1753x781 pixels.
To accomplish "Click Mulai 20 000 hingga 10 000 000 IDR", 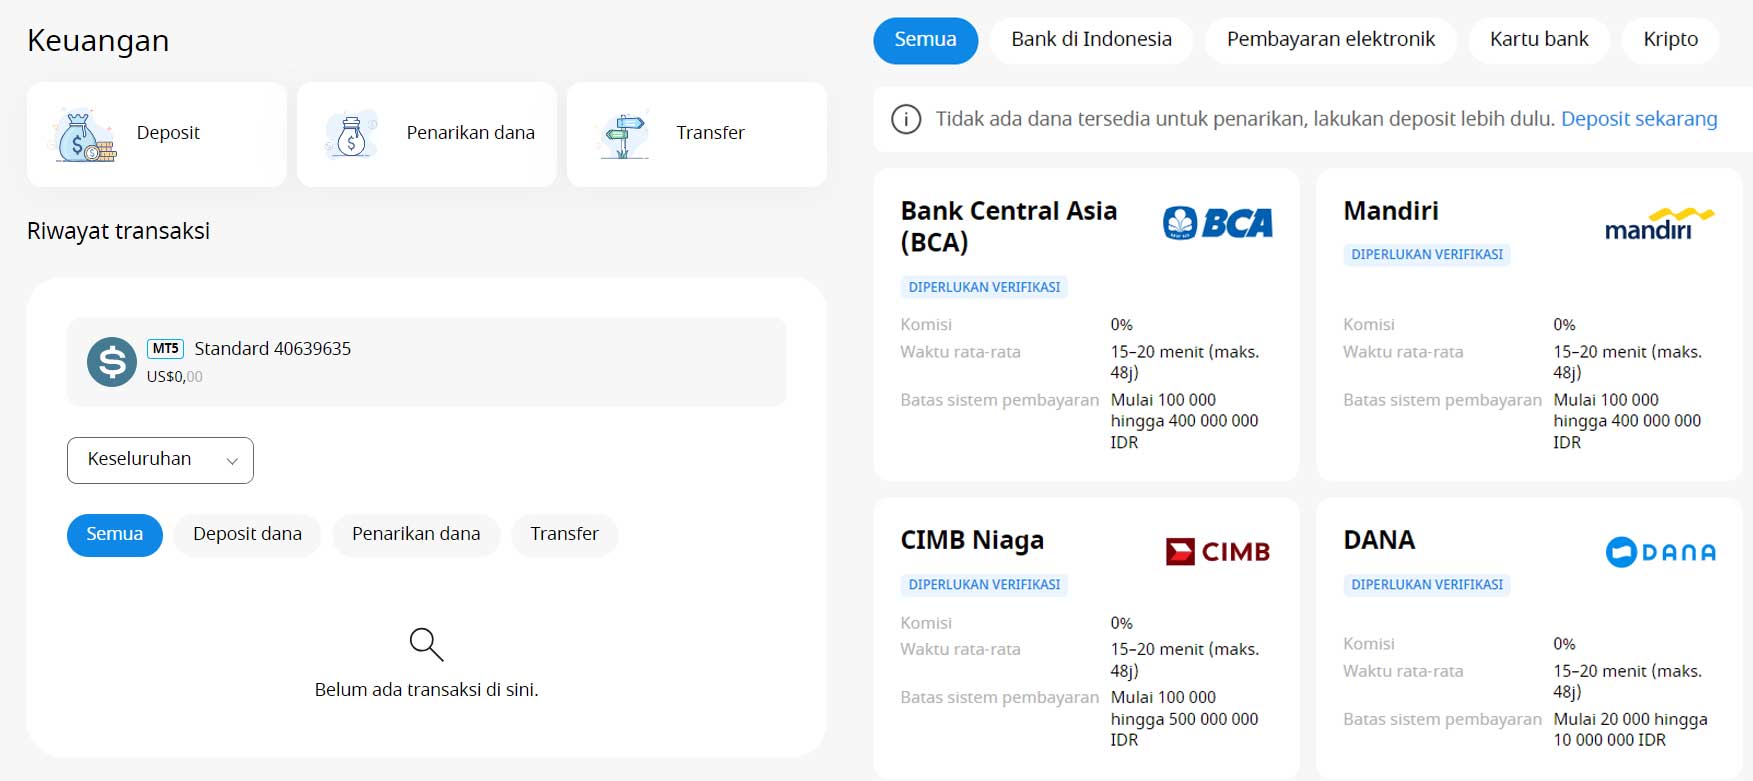I will coord(1630,730).
